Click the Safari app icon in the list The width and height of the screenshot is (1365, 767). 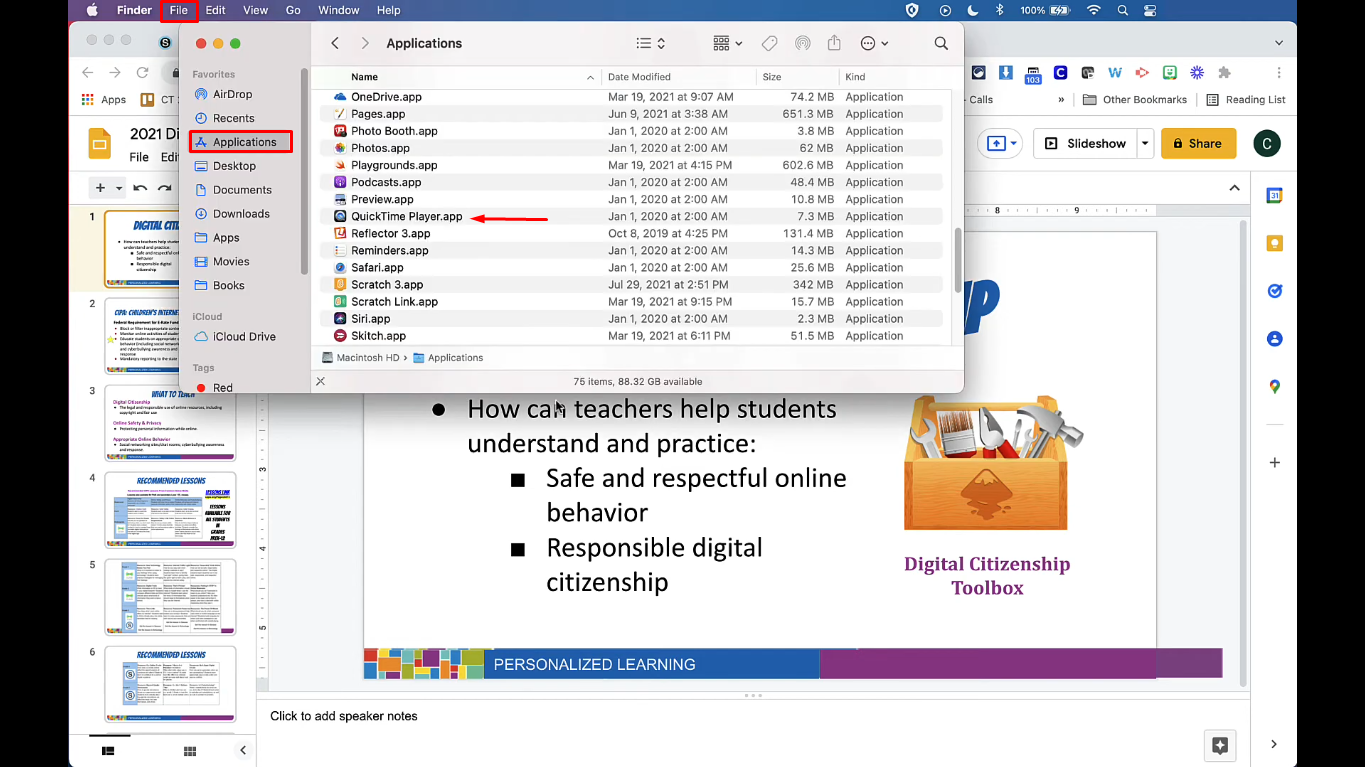point(340,268)
